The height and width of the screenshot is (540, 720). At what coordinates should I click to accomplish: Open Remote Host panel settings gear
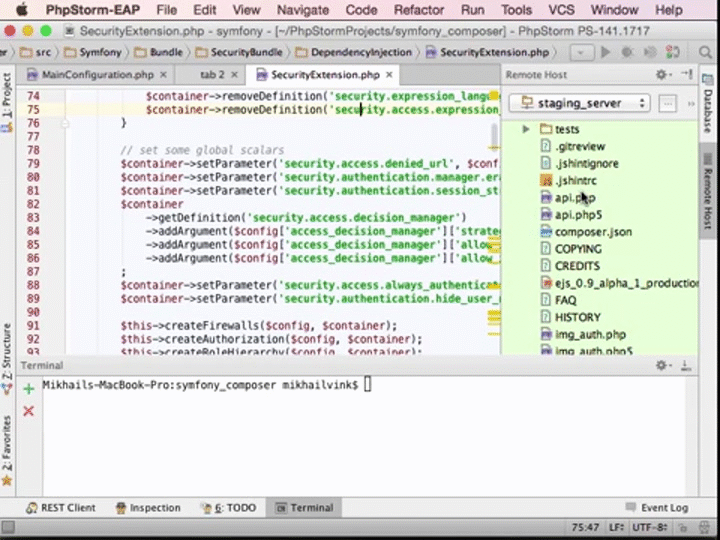tap(662, 75)
